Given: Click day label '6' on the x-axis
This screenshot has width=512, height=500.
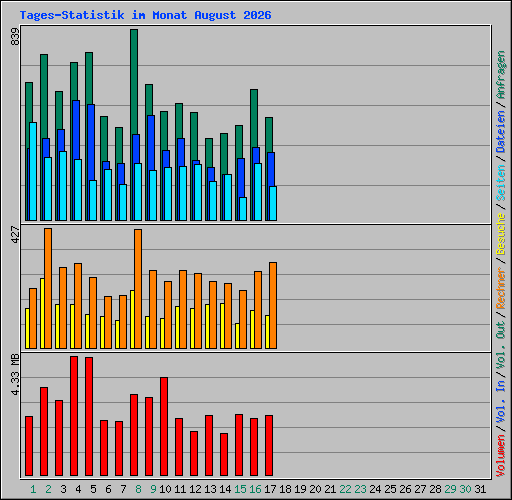Looking at the screenshot, I should [x=108, y=489].
